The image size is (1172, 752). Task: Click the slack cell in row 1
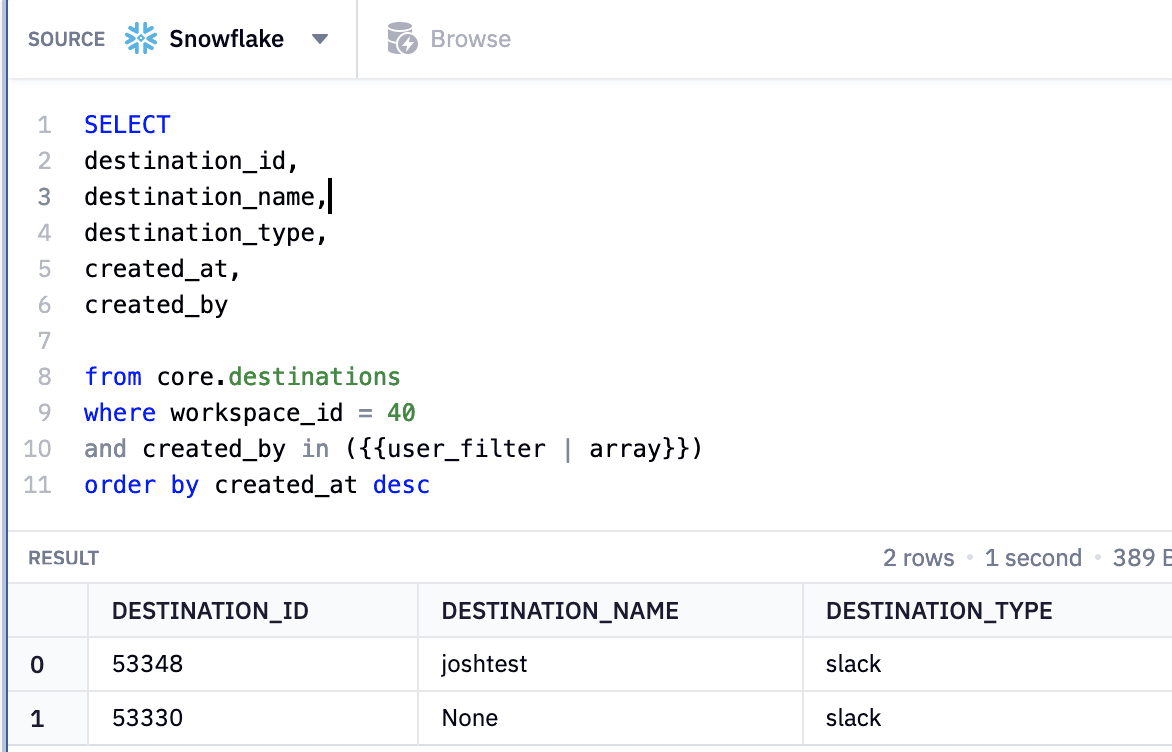(853, 718)
